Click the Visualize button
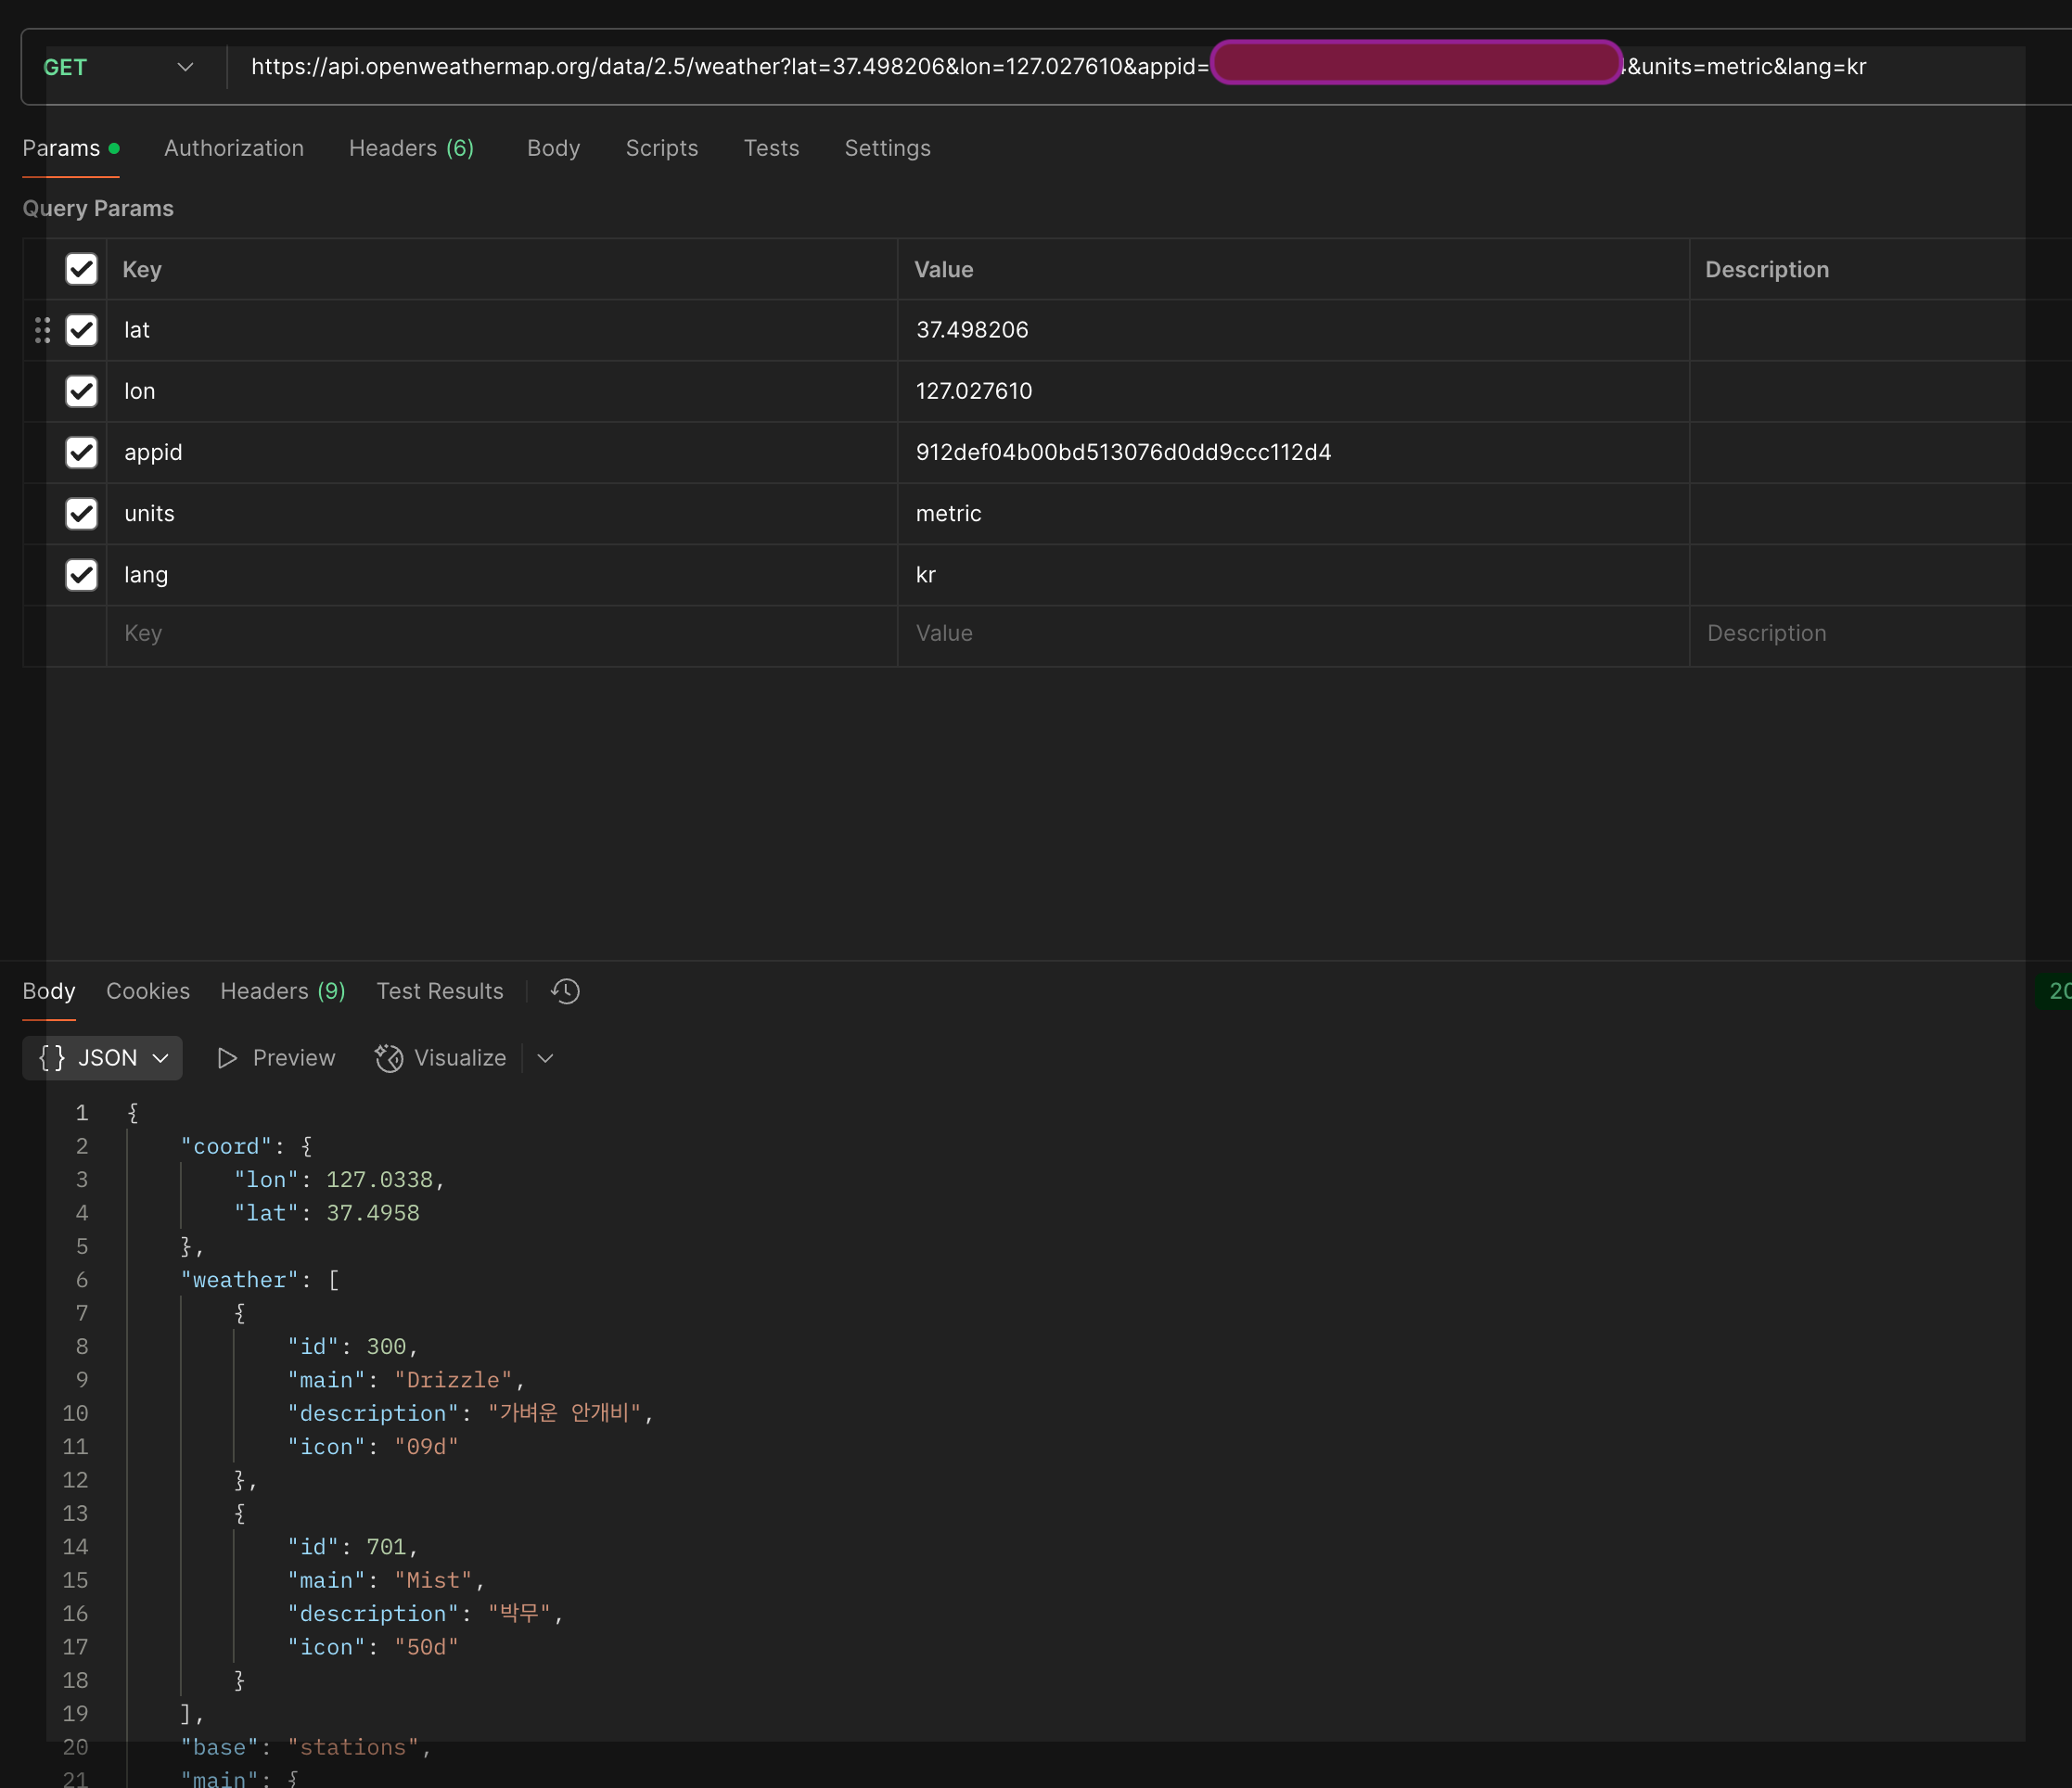The height and width of the screenshot is (1788, 2072). pos(441,1058)
